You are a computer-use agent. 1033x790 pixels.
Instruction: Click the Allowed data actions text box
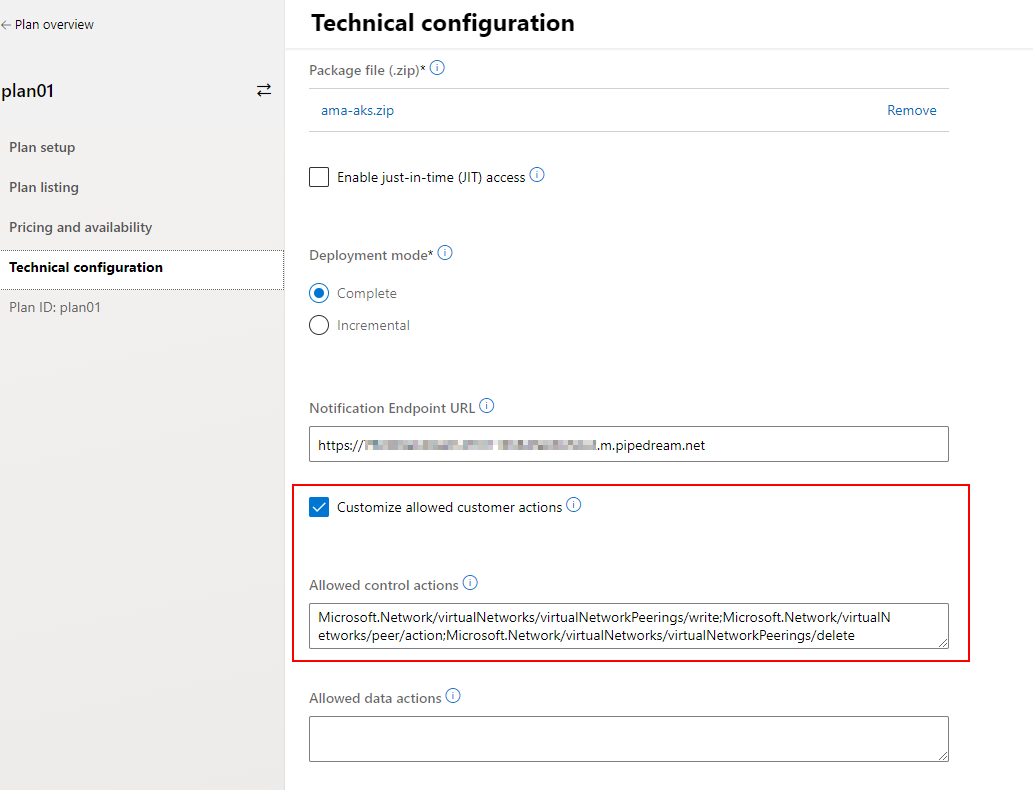[628, 739]
